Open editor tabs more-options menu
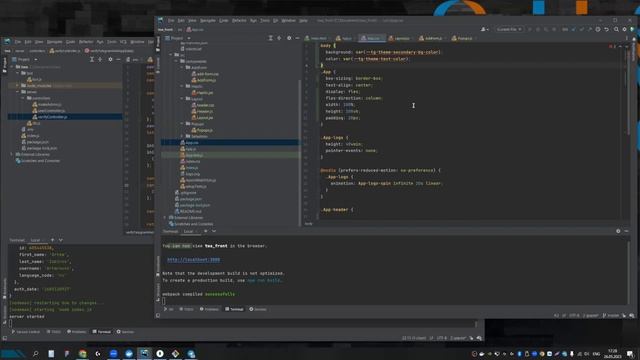The image size is (640, 360). coord(627,38)
